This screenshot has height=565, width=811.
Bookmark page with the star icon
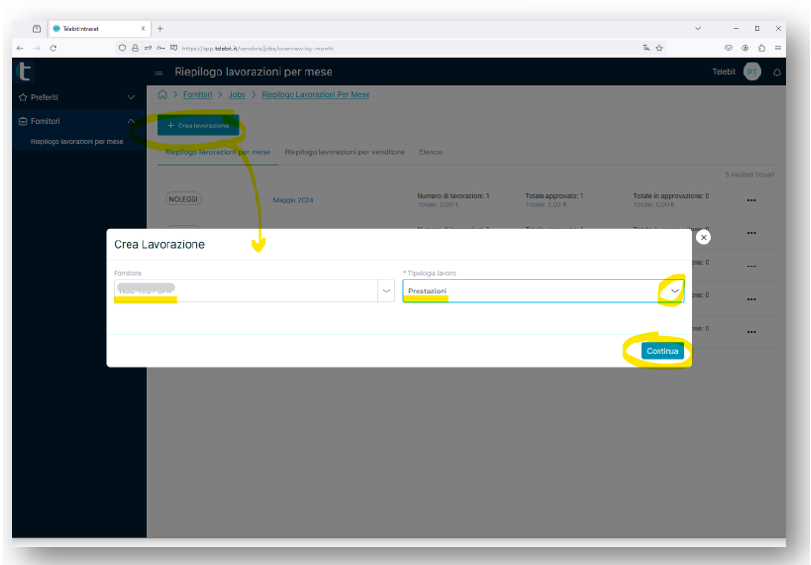click(x=660, y=48)
